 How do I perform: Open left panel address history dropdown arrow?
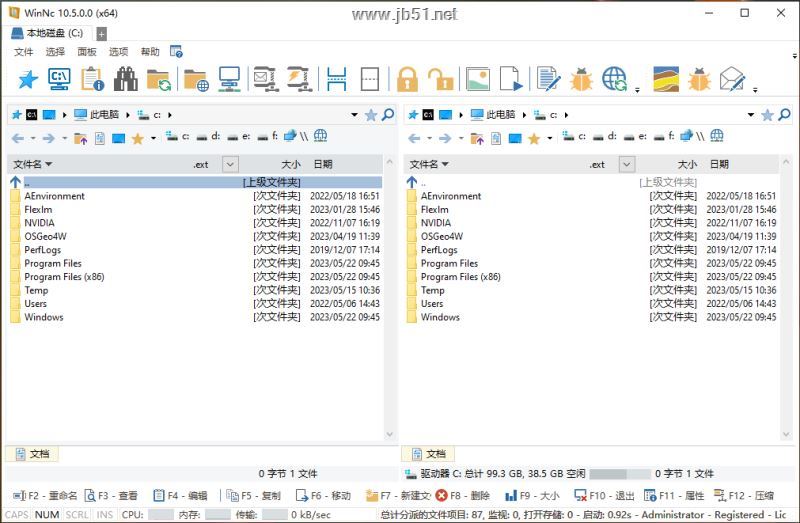coord(354,115)
